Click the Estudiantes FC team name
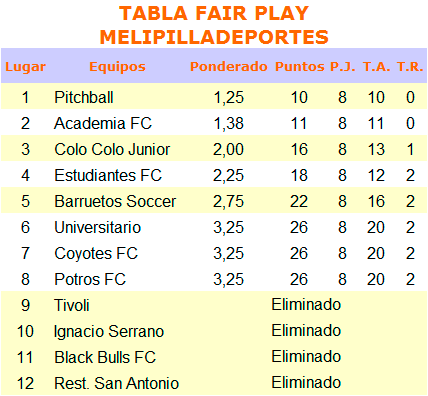 point(108,175)
